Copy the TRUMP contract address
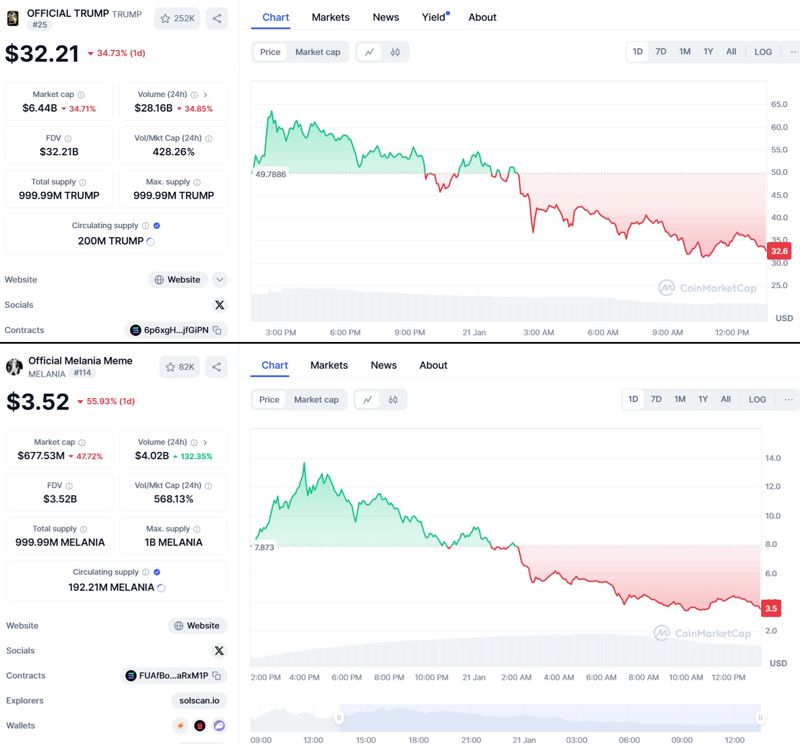This screenshot has height=744, width=800. coord(217,330)
